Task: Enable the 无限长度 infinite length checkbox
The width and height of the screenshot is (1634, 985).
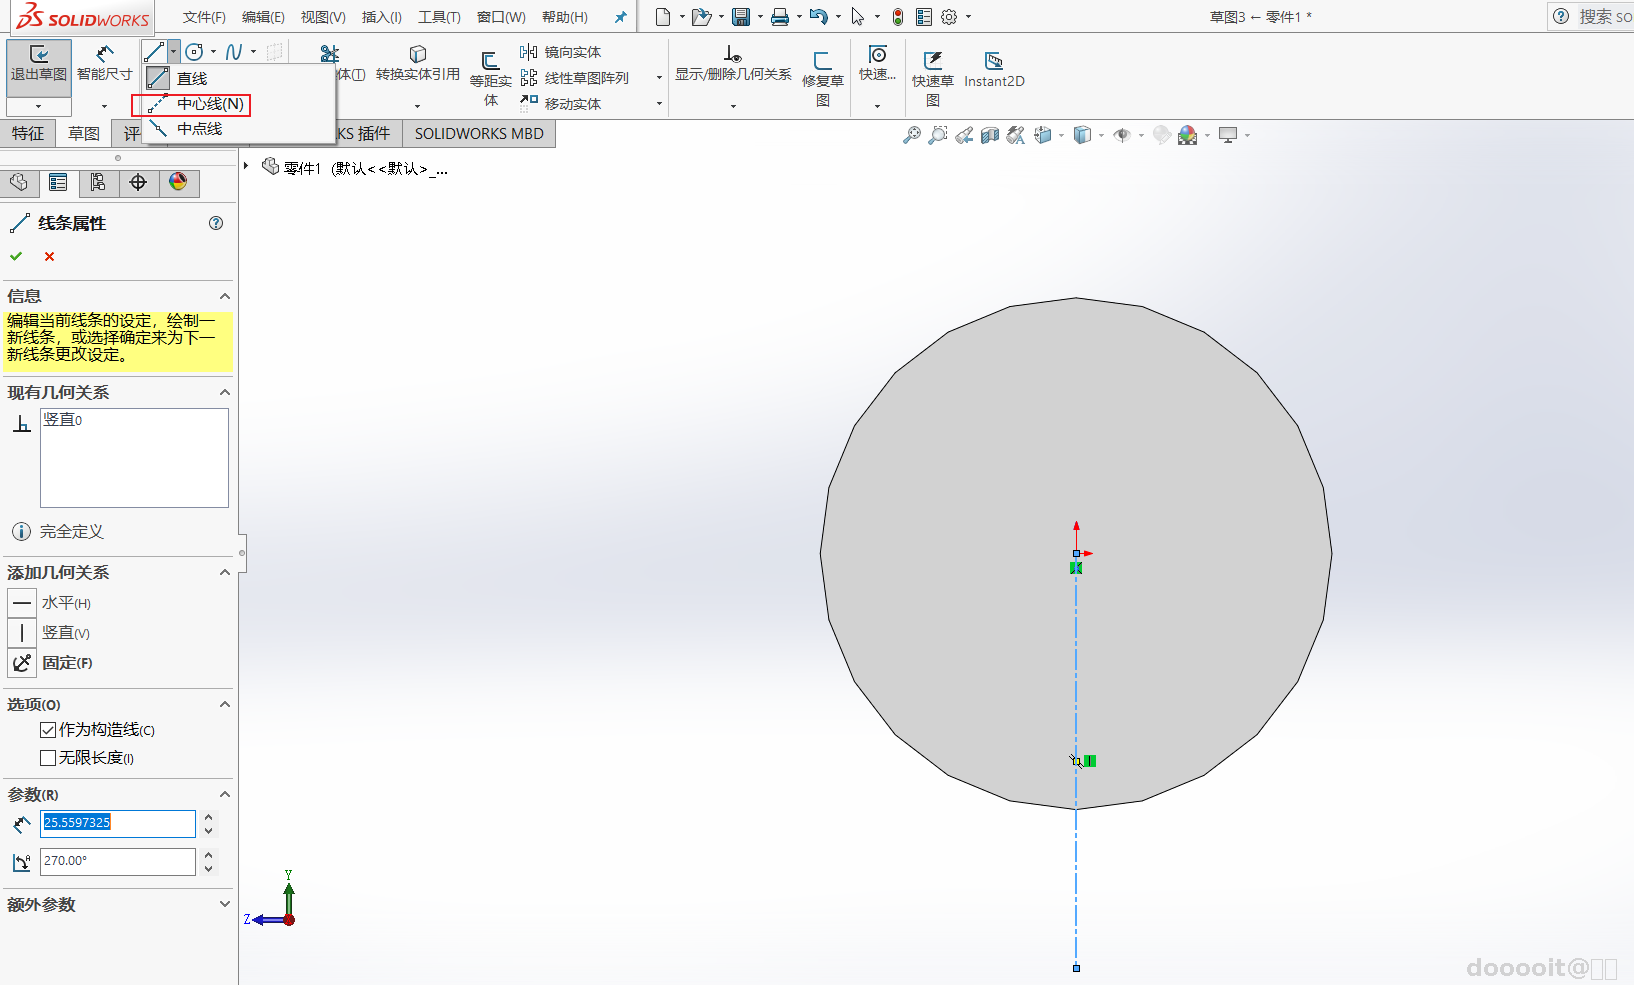Action: pyautogui.click(x=48, y=758)
